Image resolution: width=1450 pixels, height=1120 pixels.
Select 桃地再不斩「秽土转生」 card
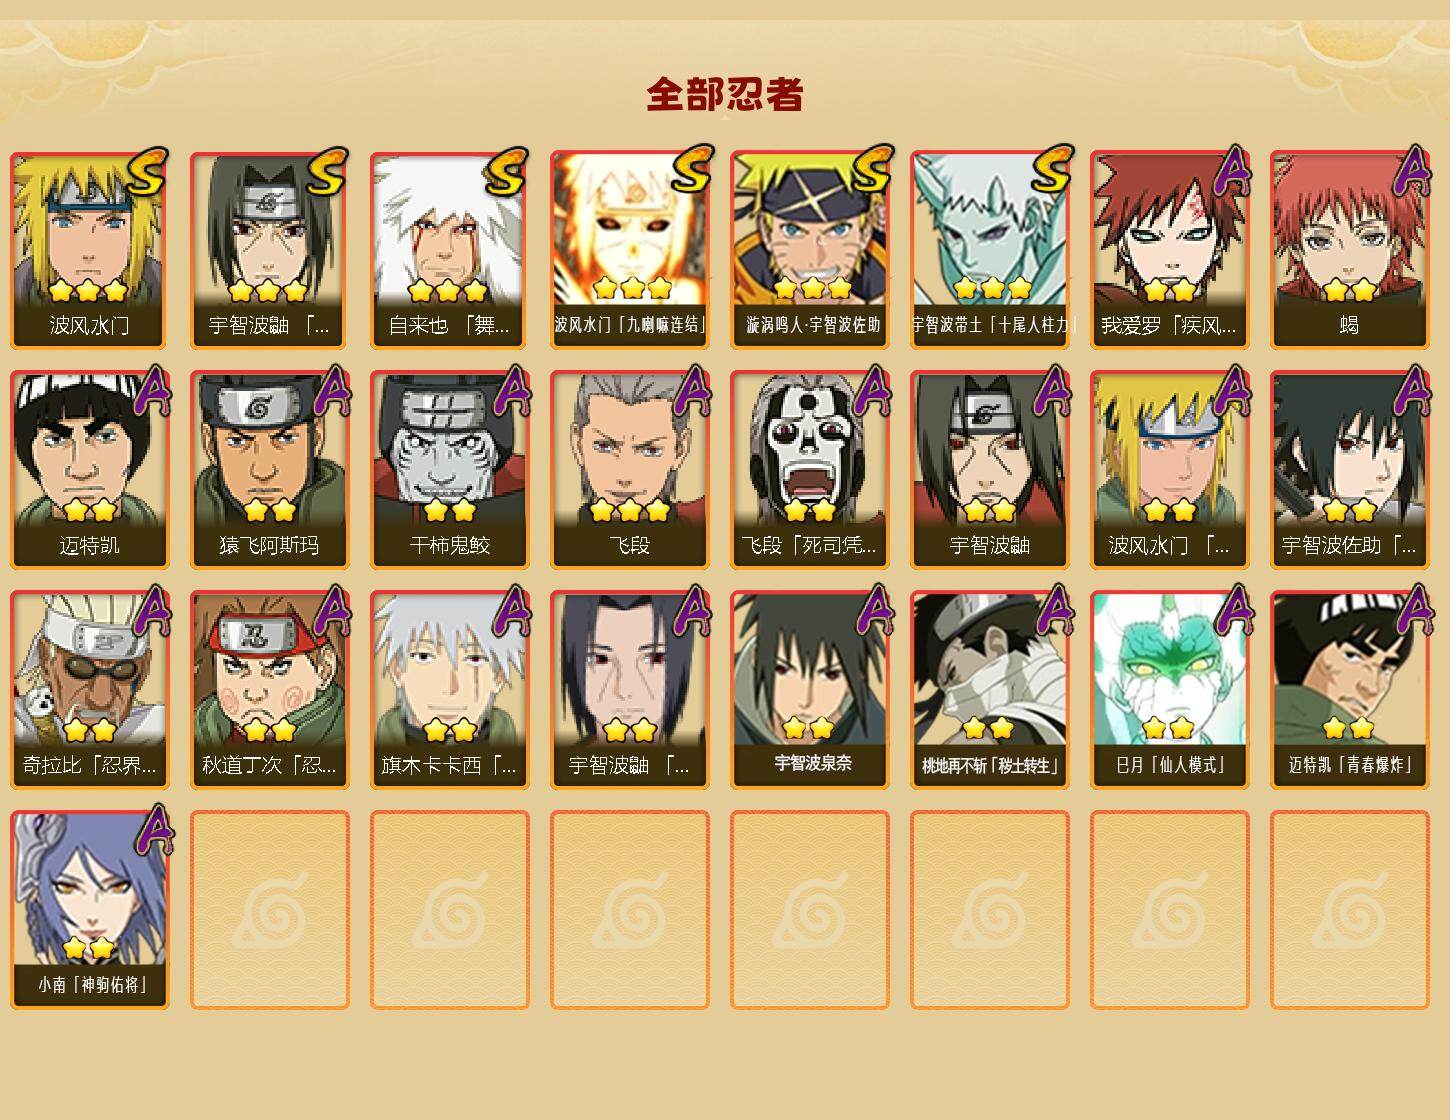[x=990, y=690]
